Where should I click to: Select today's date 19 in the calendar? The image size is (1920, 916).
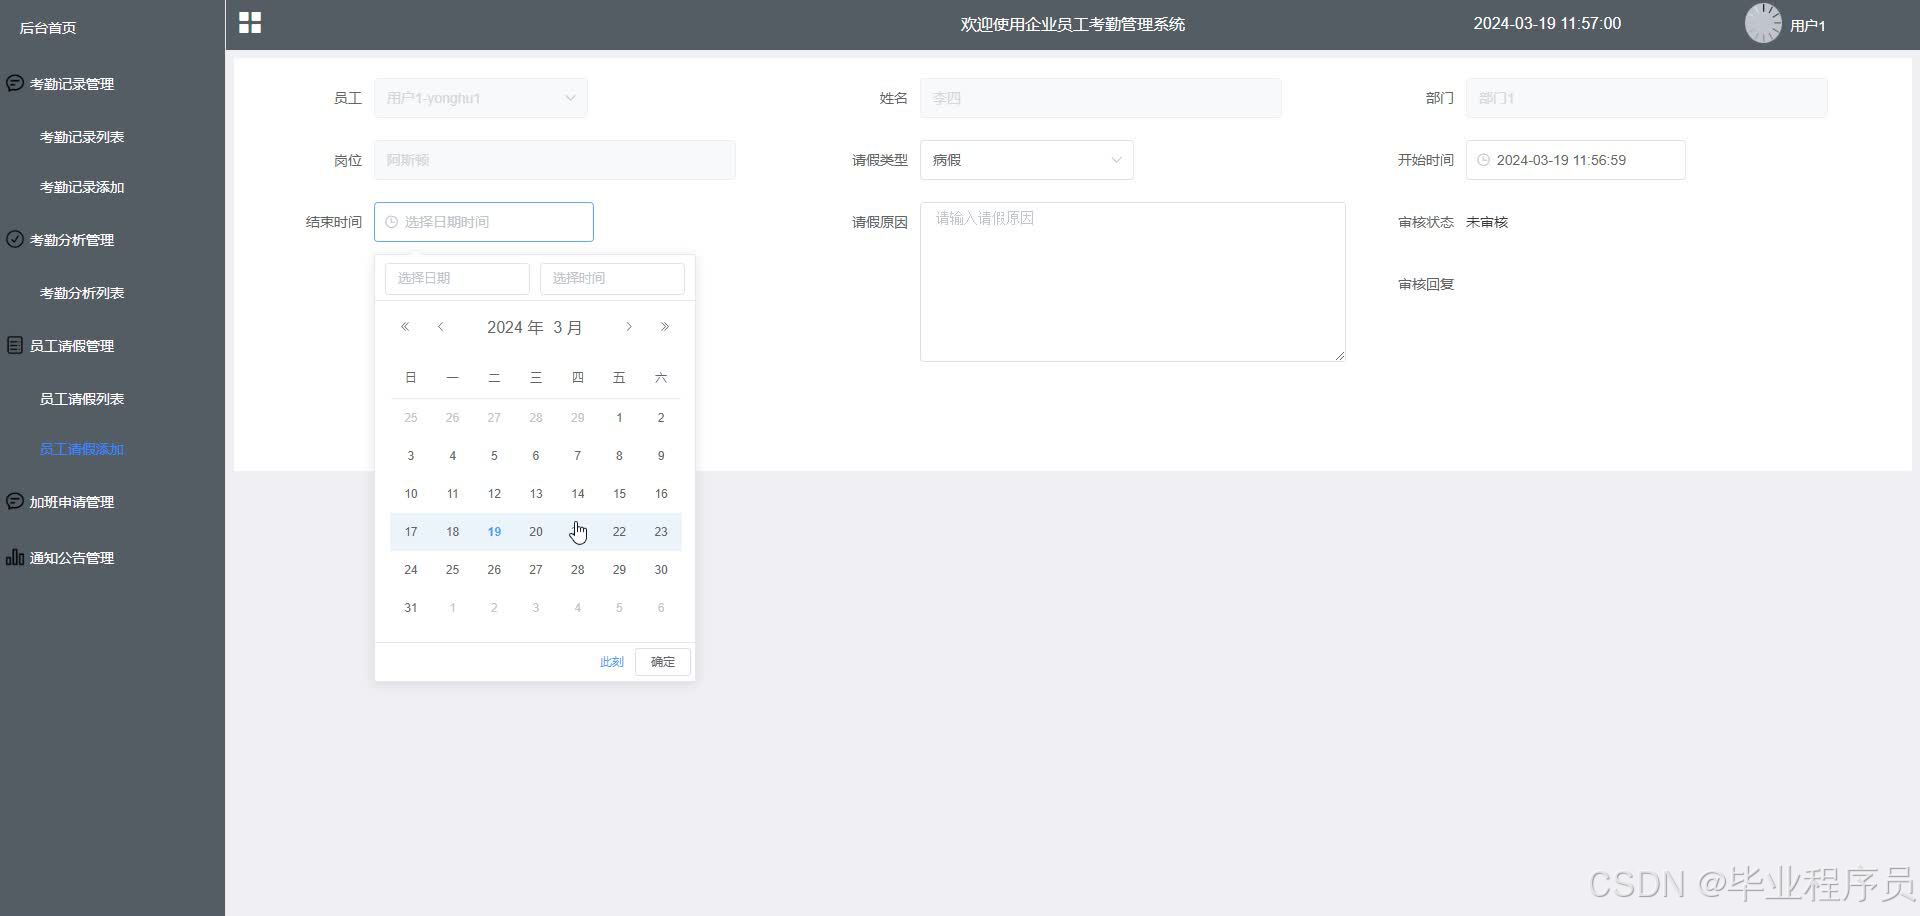(x=494, y=532)
